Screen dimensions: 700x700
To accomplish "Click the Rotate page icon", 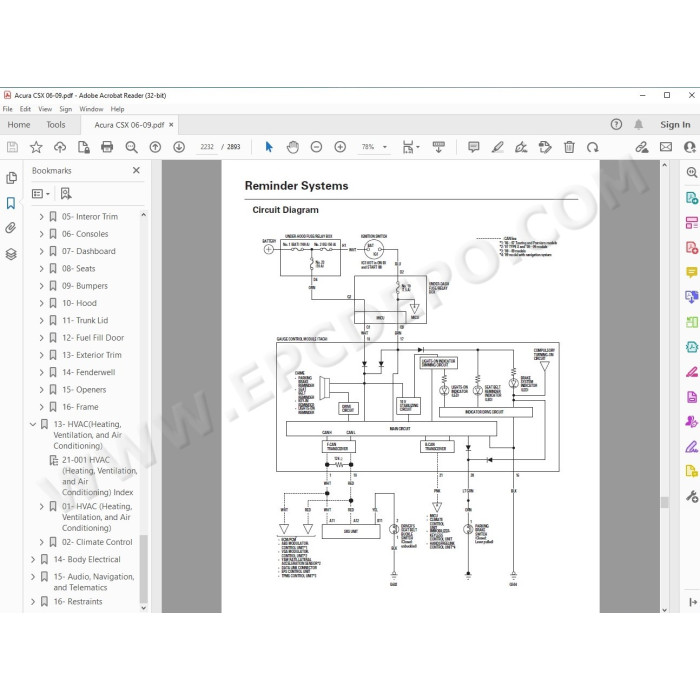I will click(x=592, y=147).
